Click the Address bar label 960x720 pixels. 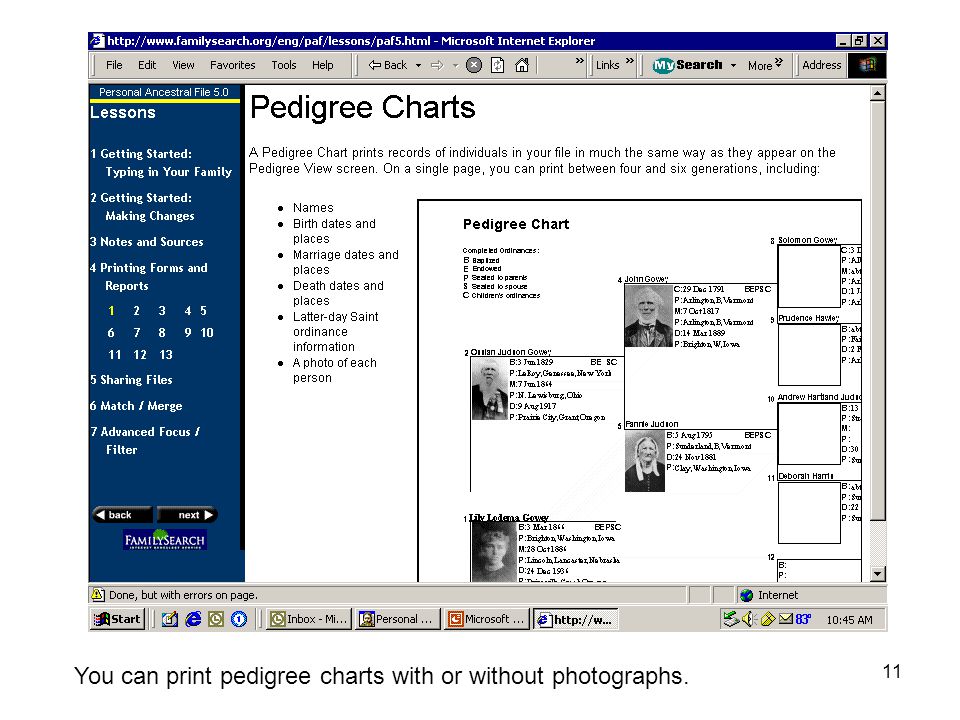822,65
